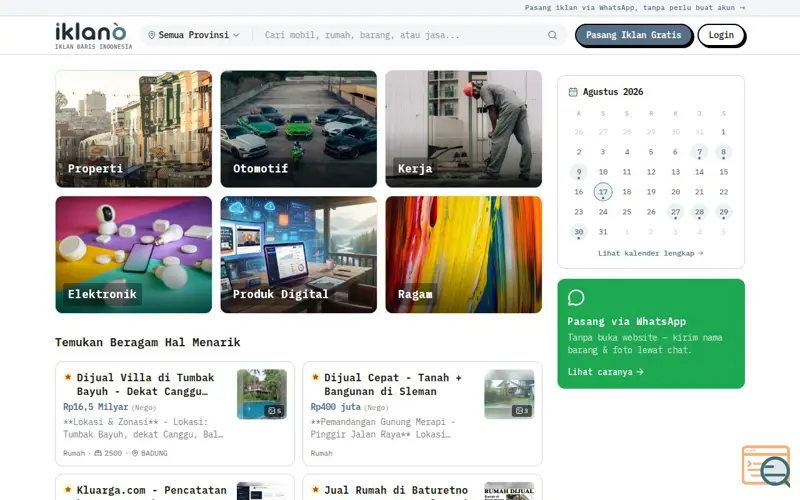This screenshot has width=800, height=500.
Task: Open the Produk Digital category tile
Action: click(x=298, y=255)
